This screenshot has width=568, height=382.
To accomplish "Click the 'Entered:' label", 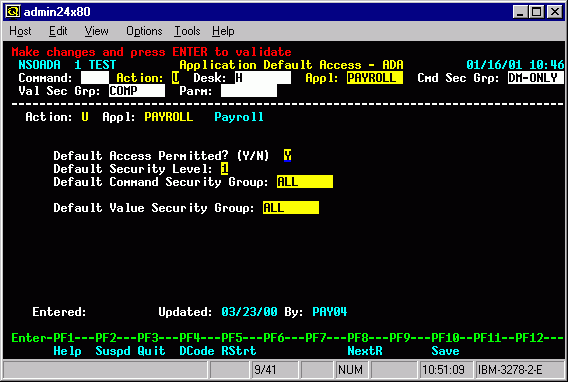I will click(59, 312).
